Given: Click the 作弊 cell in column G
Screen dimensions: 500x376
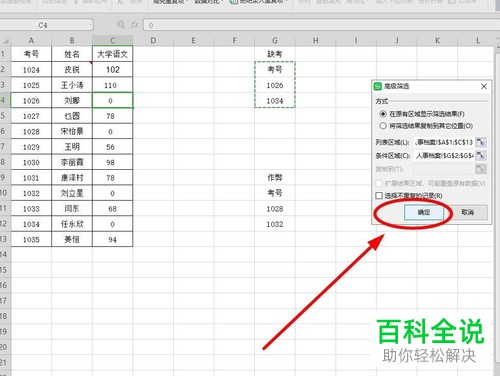Looking at the screenshot, I should [x=275, y=178].
